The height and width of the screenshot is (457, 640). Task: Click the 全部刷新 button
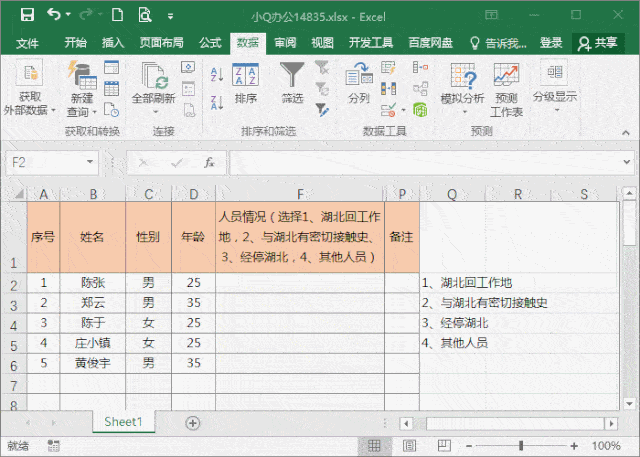pos(153,89)
